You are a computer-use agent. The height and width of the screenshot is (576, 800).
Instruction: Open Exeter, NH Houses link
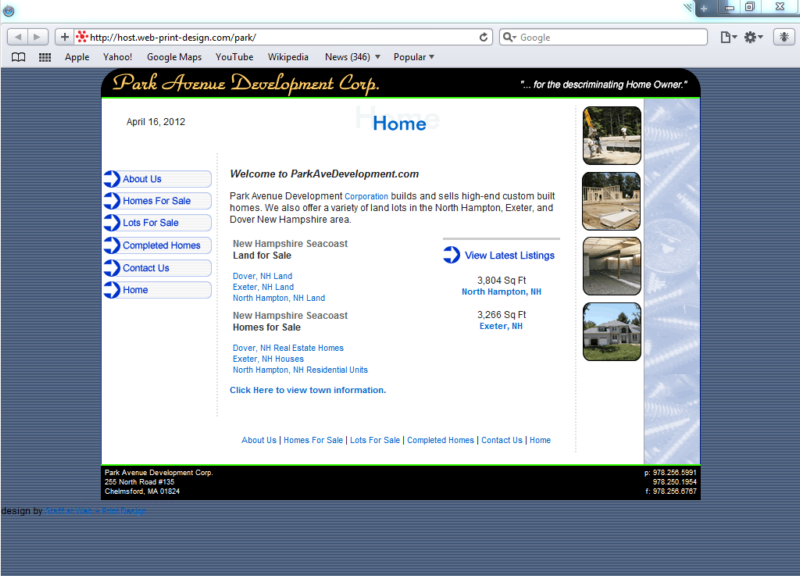(x=268, y=359)
